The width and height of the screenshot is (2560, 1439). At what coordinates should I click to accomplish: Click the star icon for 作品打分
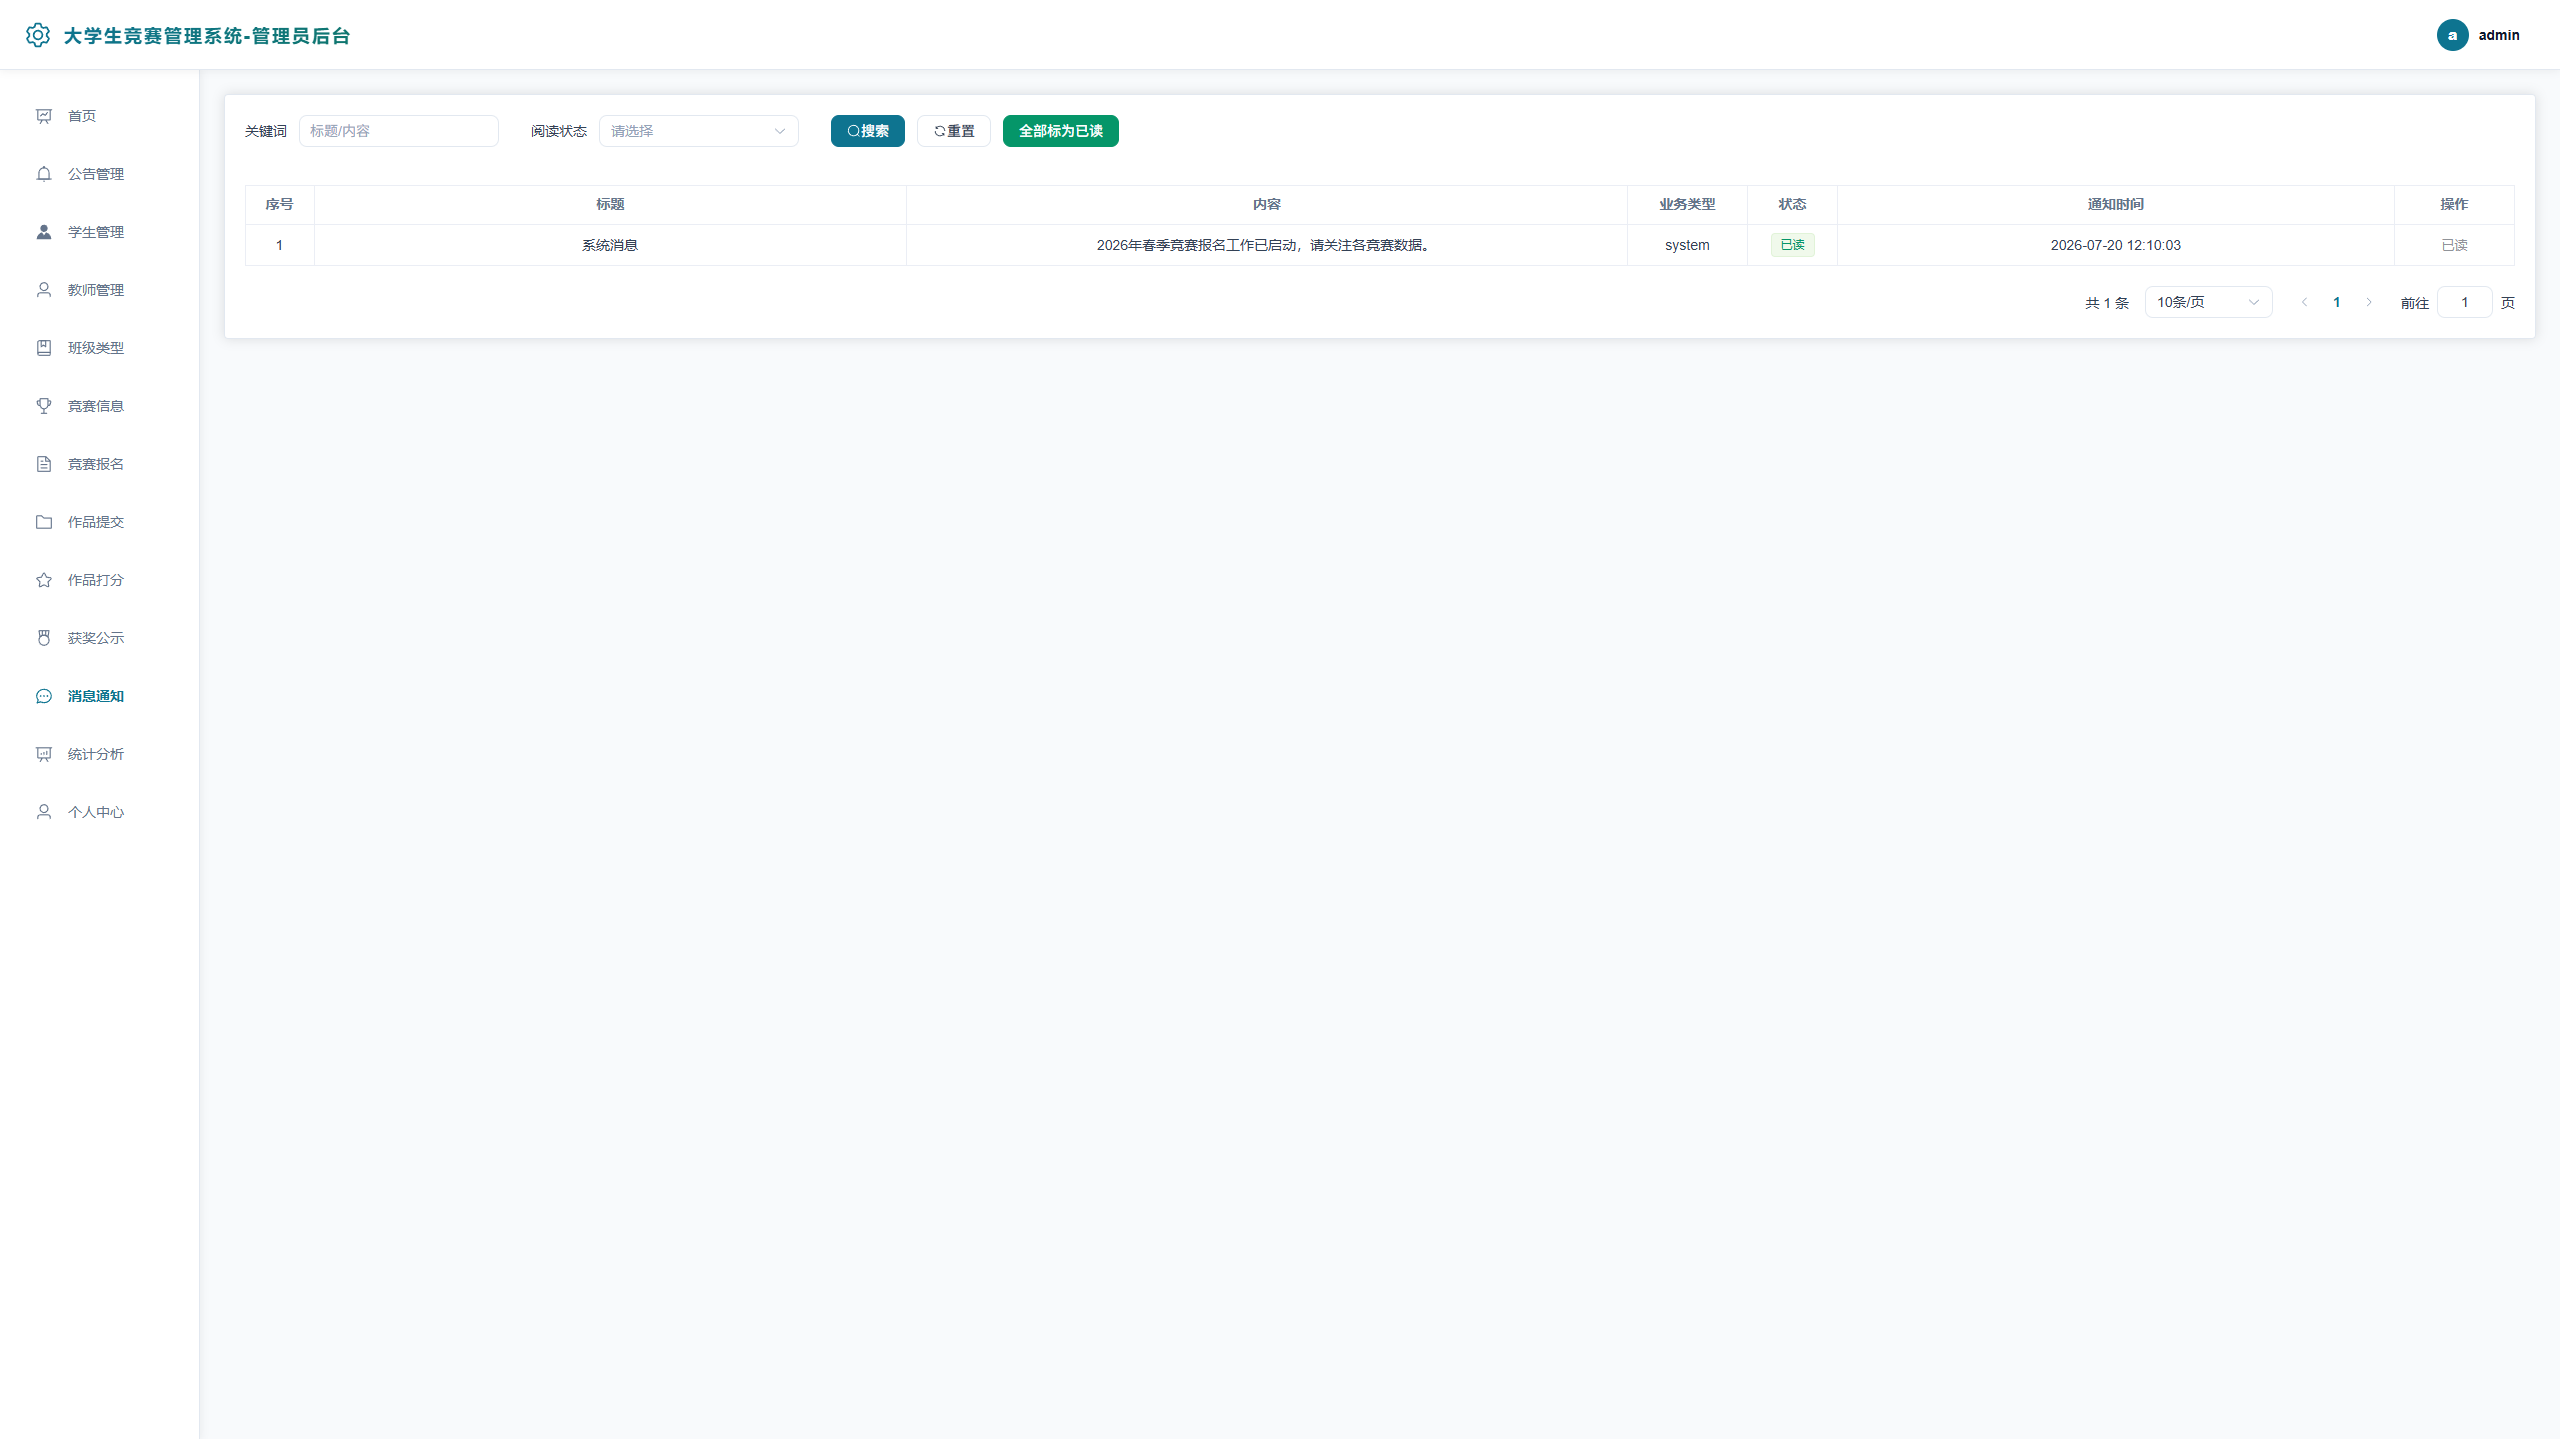coord(44,580)
